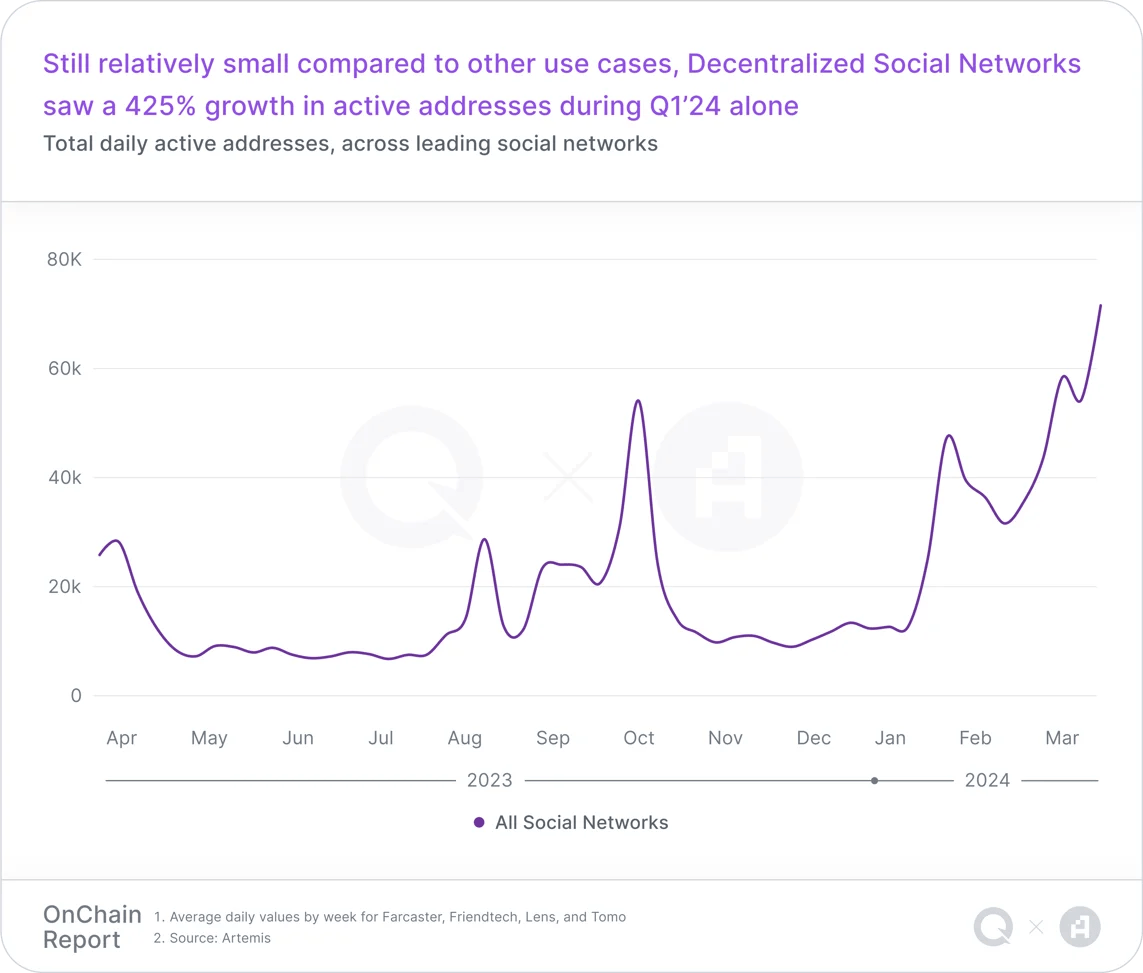Click the large Q watermark in chart
Viewport: 1143px width, 973px height.
pos(412,477)
